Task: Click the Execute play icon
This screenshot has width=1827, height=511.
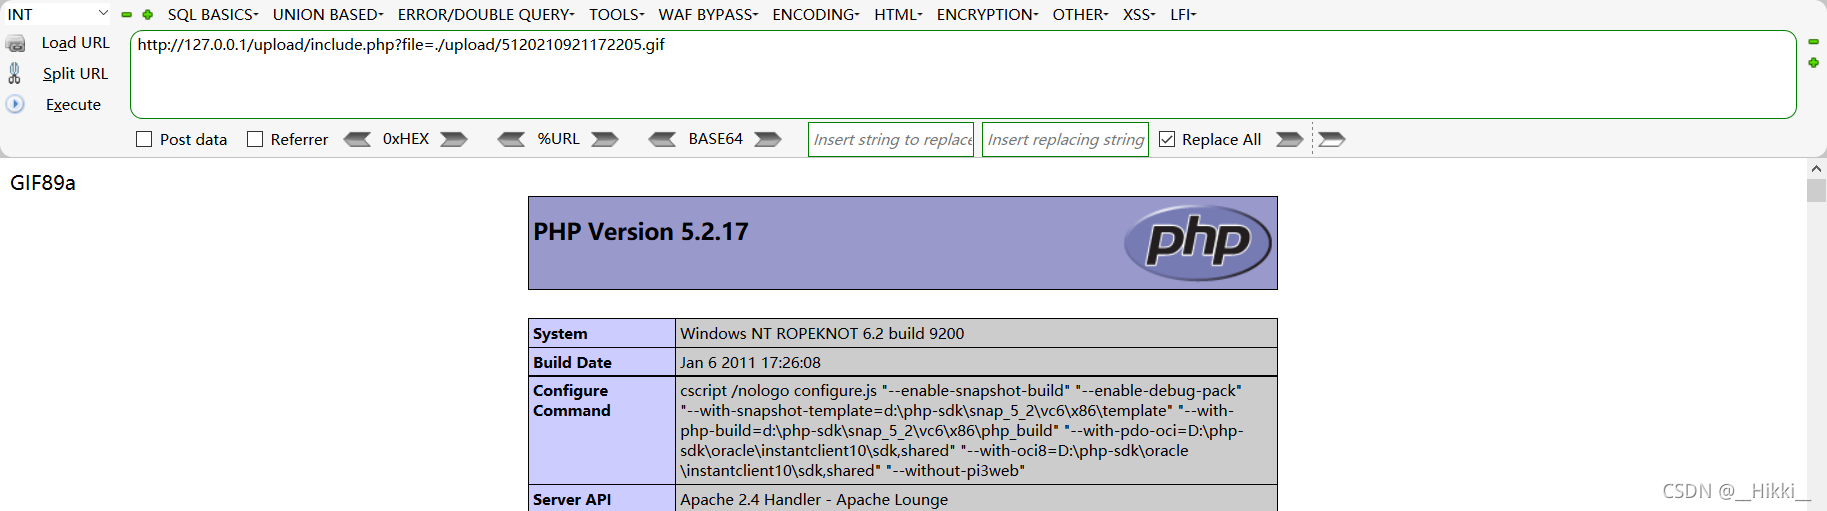Action: [x=15, y=104]
